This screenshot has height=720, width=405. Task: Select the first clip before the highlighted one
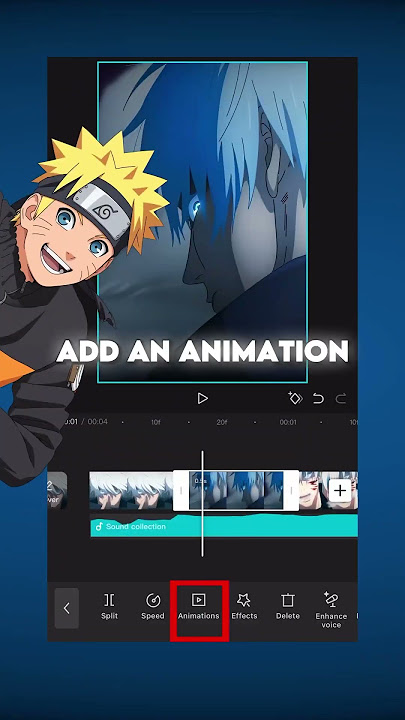click(131, 490)
